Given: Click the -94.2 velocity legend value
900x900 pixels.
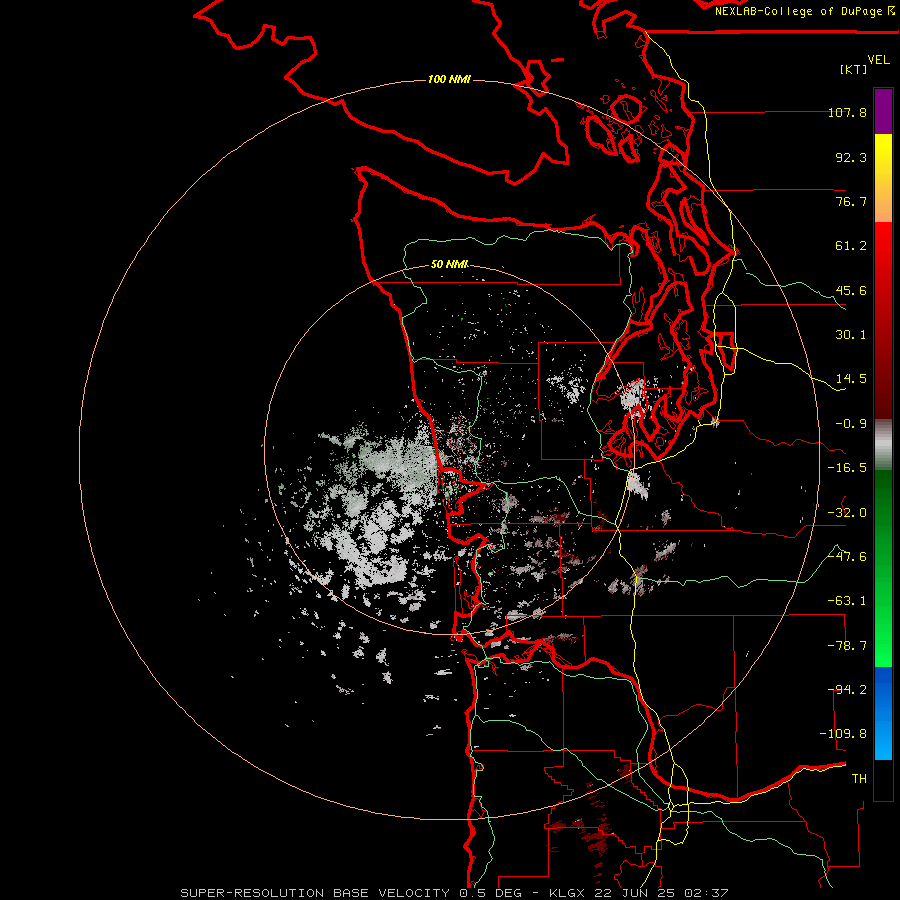Looking at the screenshot, I should point(847,690).
